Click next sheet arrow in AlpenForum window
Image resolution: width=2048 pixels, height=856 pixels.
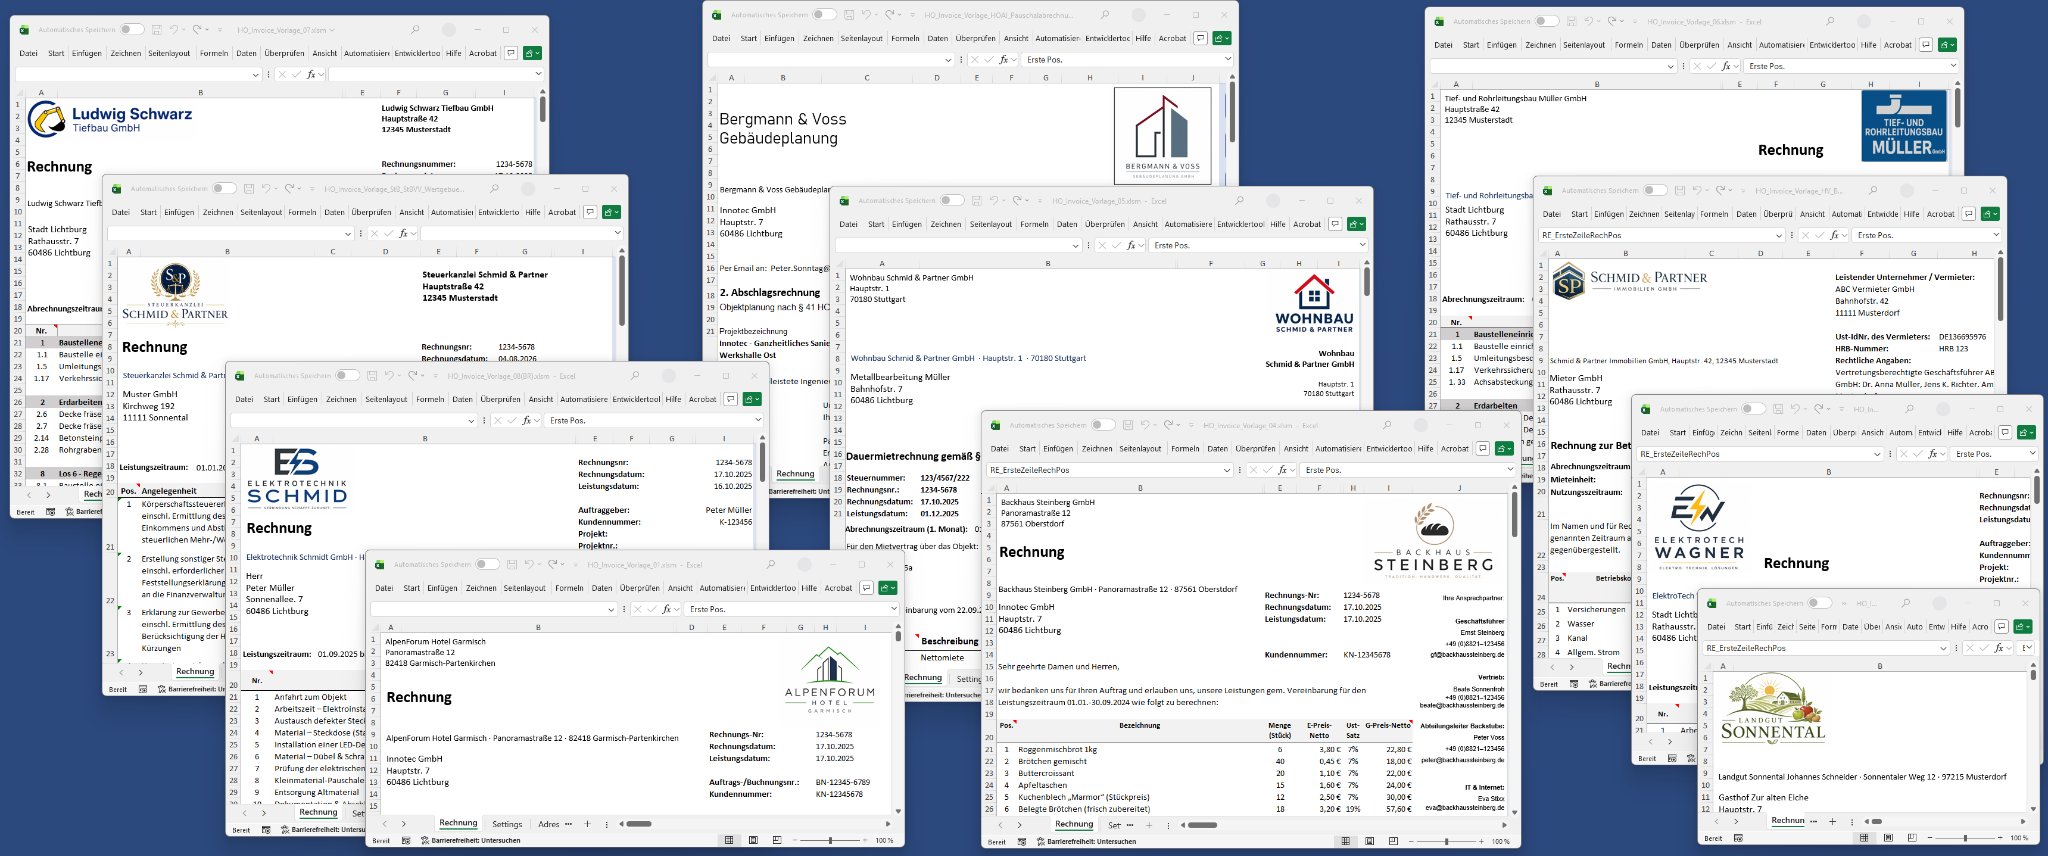404,824
